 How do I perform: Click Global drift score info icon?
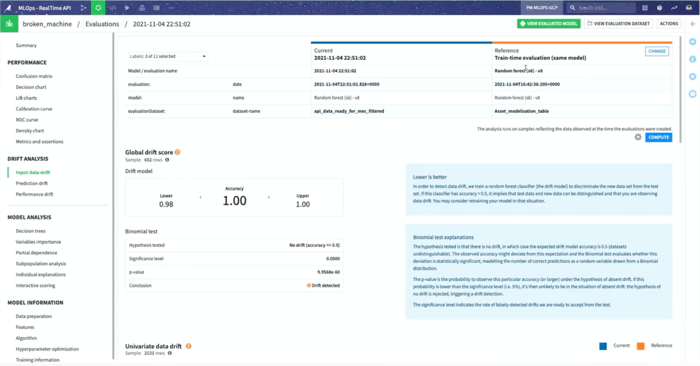point(177,152)
